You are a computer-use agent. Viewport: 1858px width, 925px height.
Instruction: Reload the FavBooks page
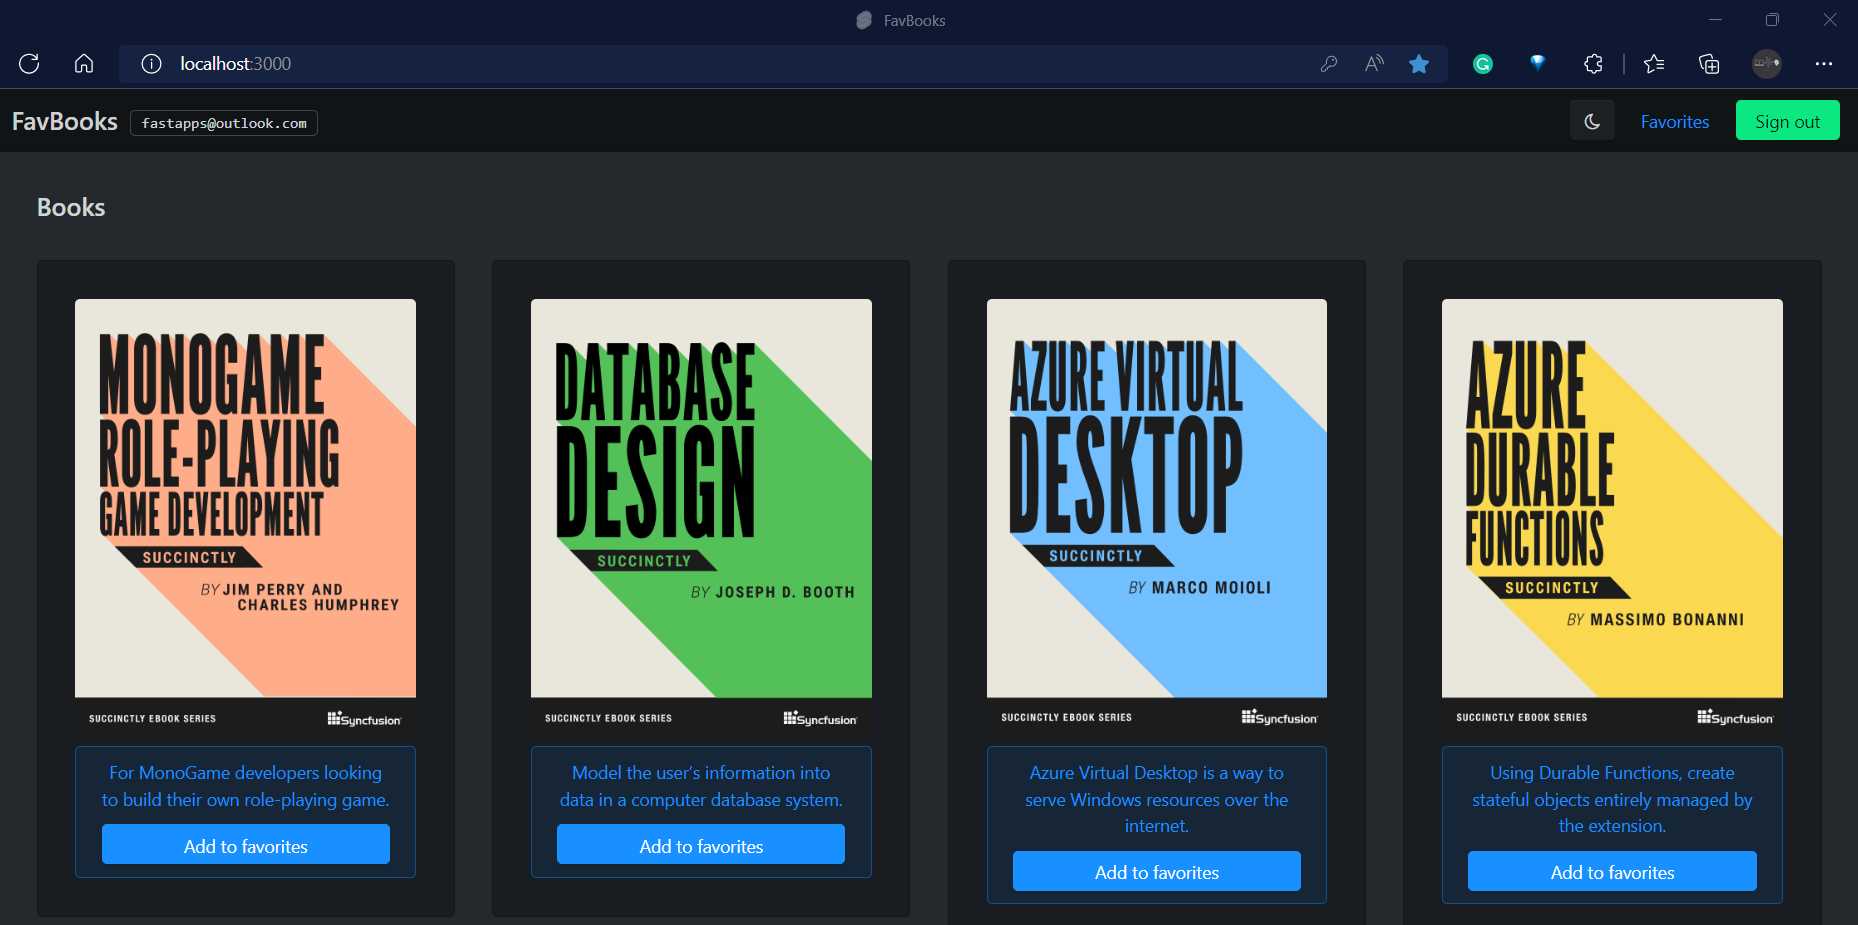(29, 63)
